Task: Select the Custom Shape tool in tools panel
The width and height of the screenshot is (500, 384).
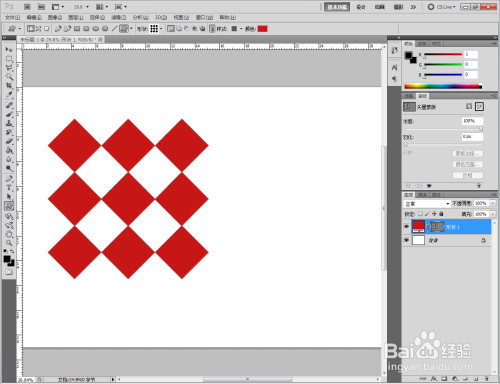Action: (9, 206)
